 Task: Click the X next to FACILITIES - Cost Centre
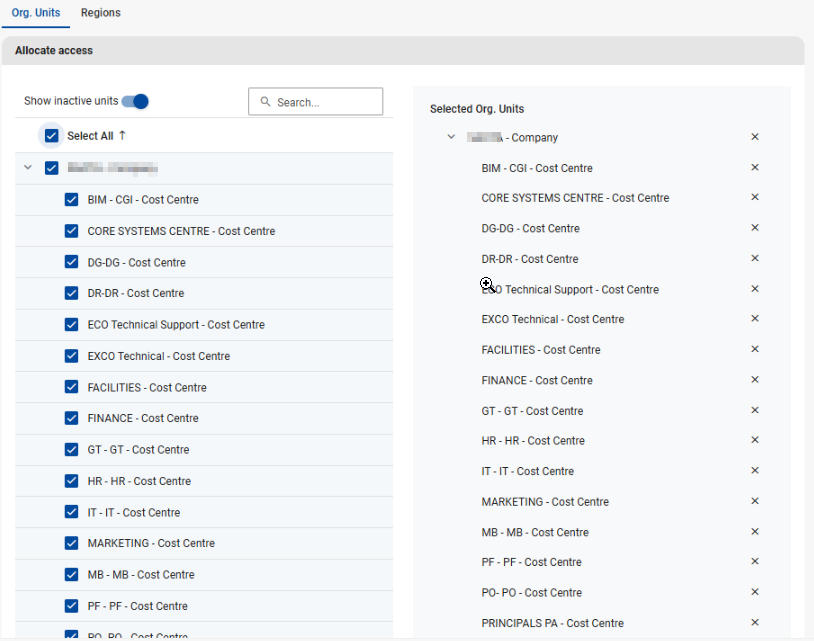(755, 350)
